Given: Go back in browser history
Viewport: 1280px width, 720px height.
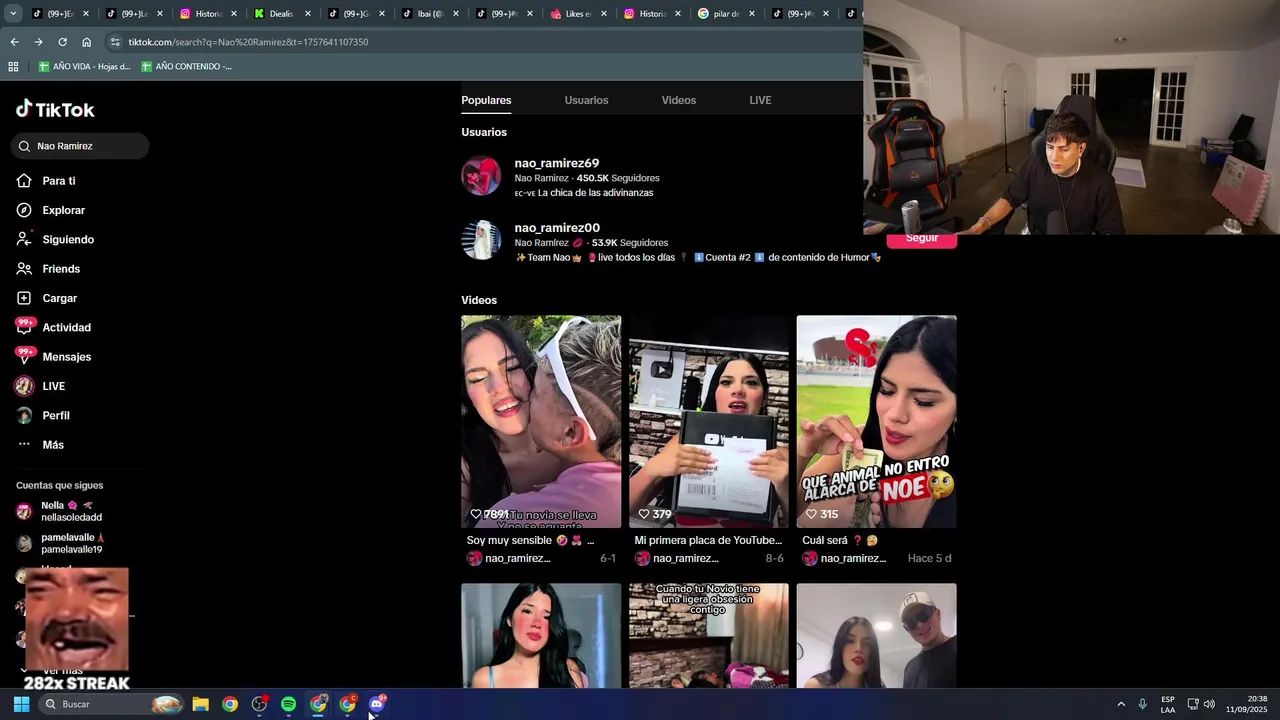Looking at the screenshot, I should click(x=14, y=42).
